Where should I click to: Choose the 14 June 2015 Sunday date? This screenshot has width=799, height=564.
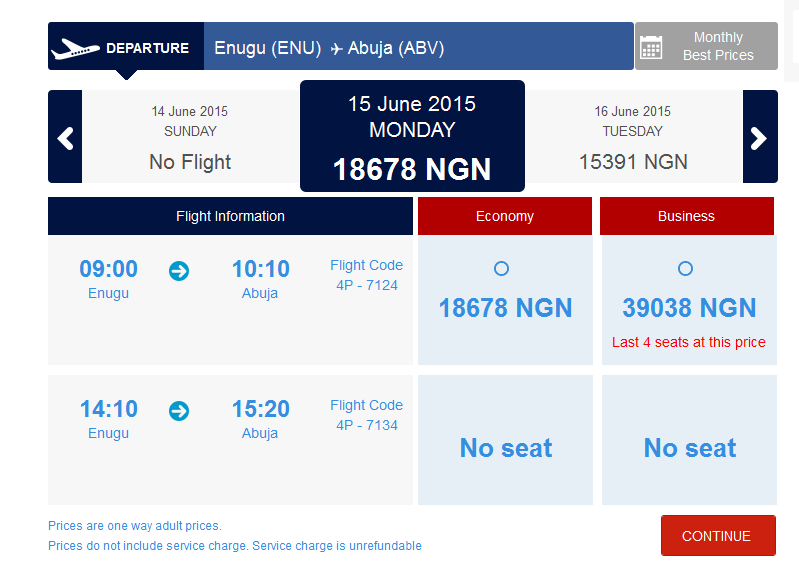click(191, 137)
